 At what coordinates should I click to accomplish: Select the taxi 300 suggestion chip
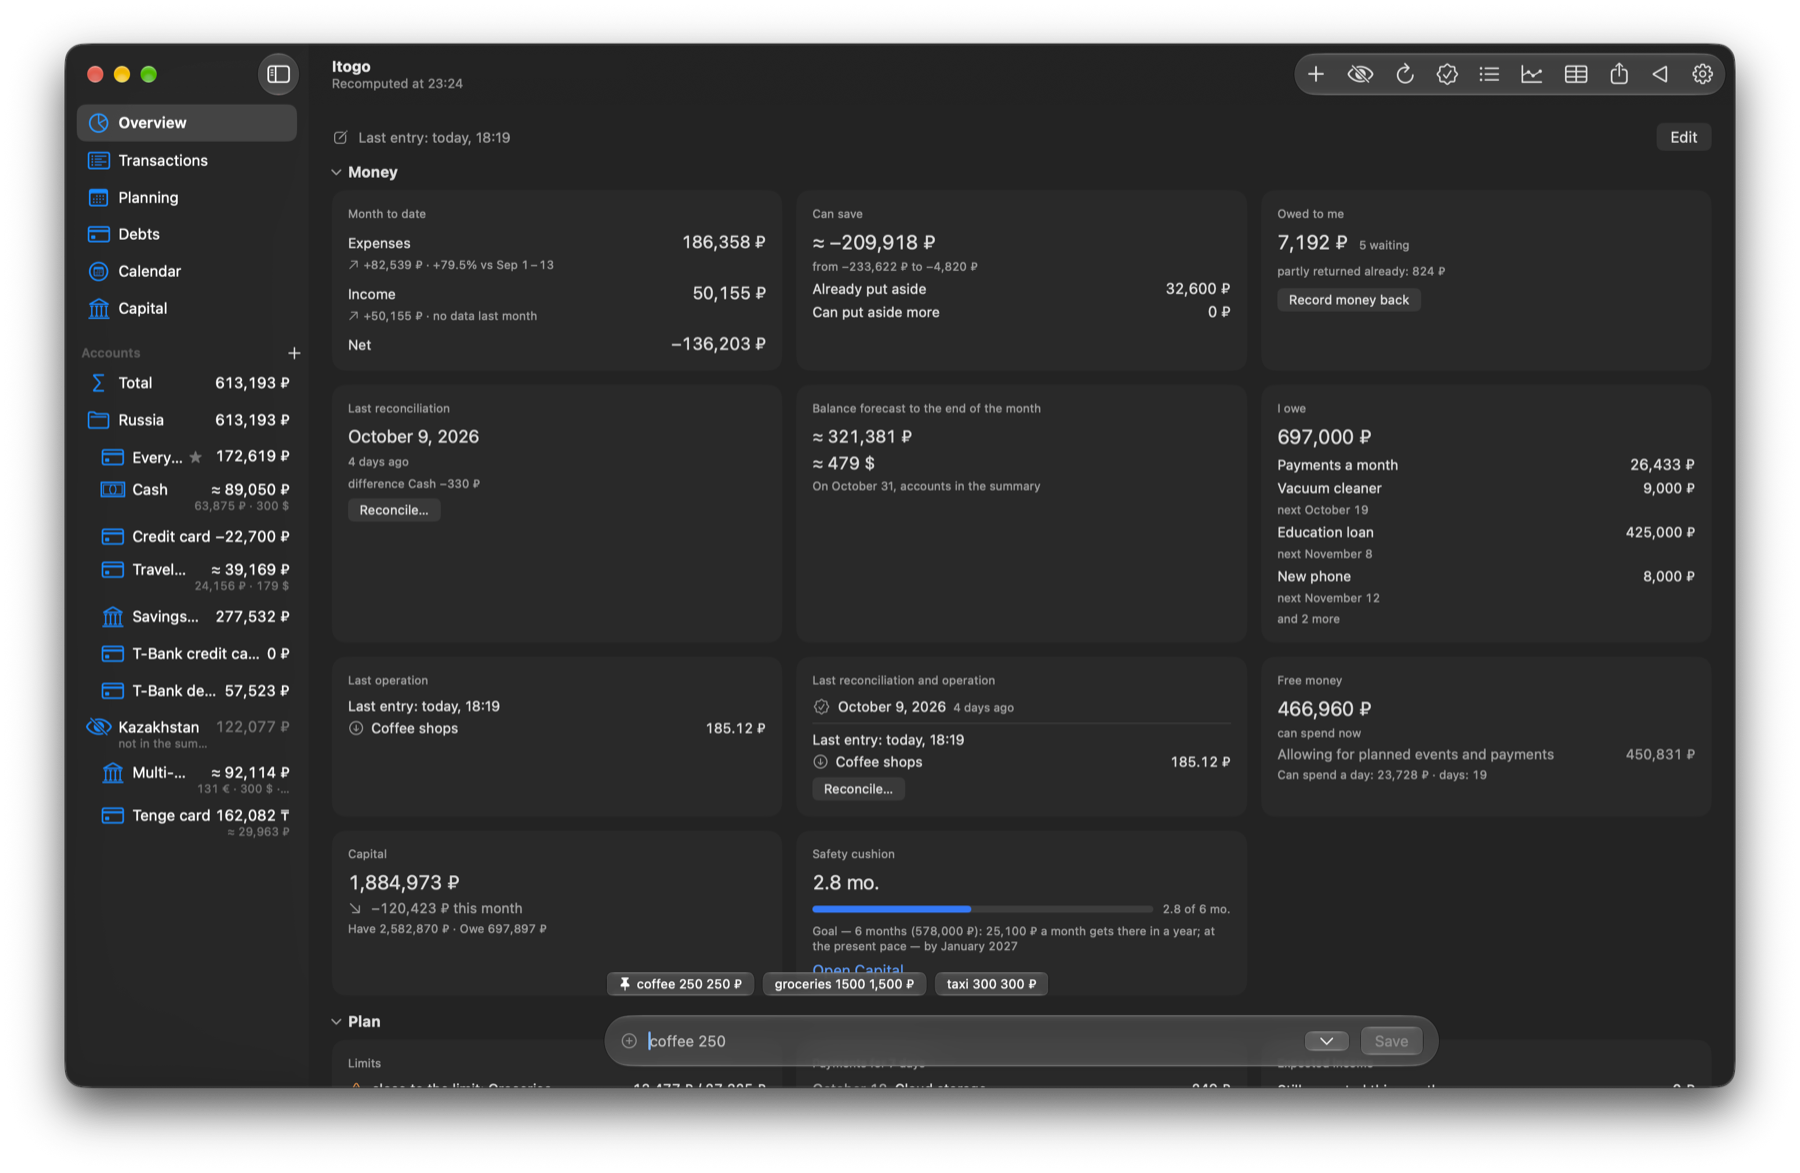pos(991,984)
